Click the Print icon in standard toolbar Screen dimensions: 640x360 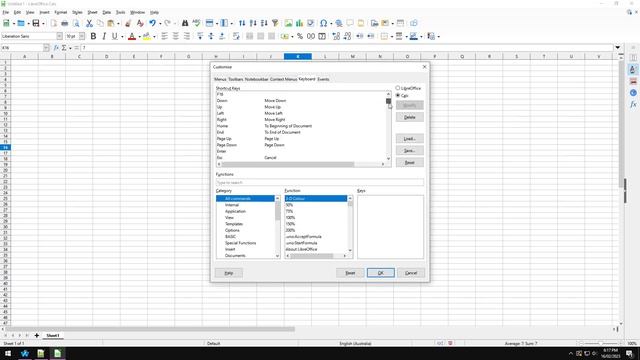64,23
